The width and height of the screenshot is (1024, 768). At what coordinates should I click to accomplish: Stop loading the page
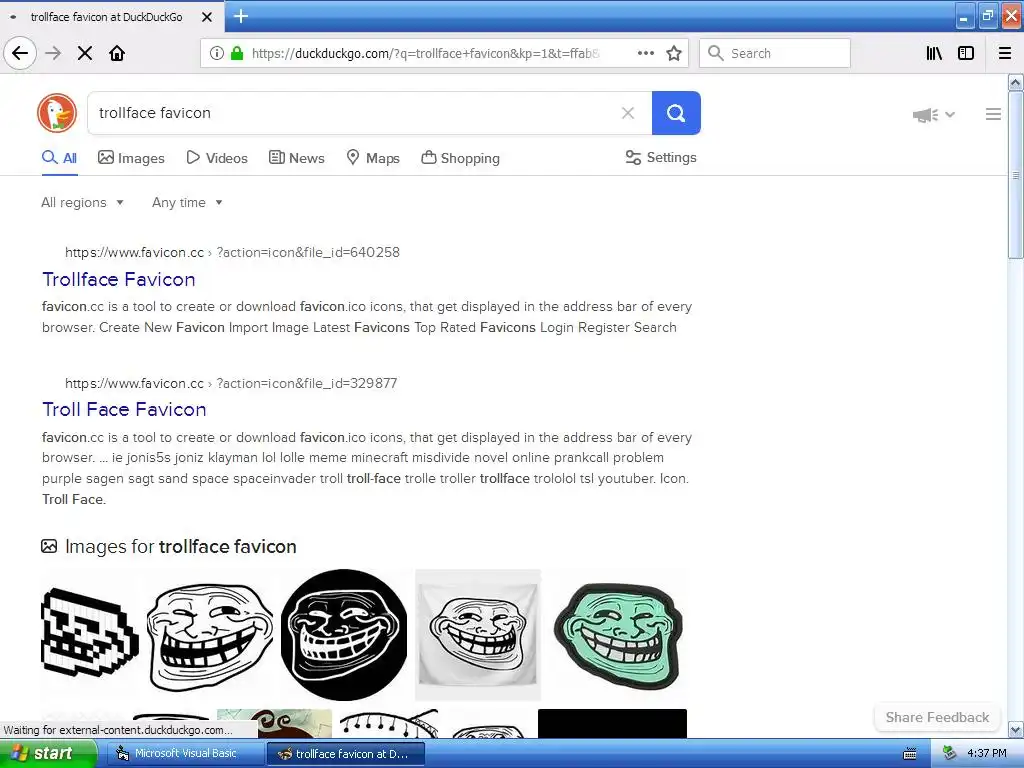point(85,53)
